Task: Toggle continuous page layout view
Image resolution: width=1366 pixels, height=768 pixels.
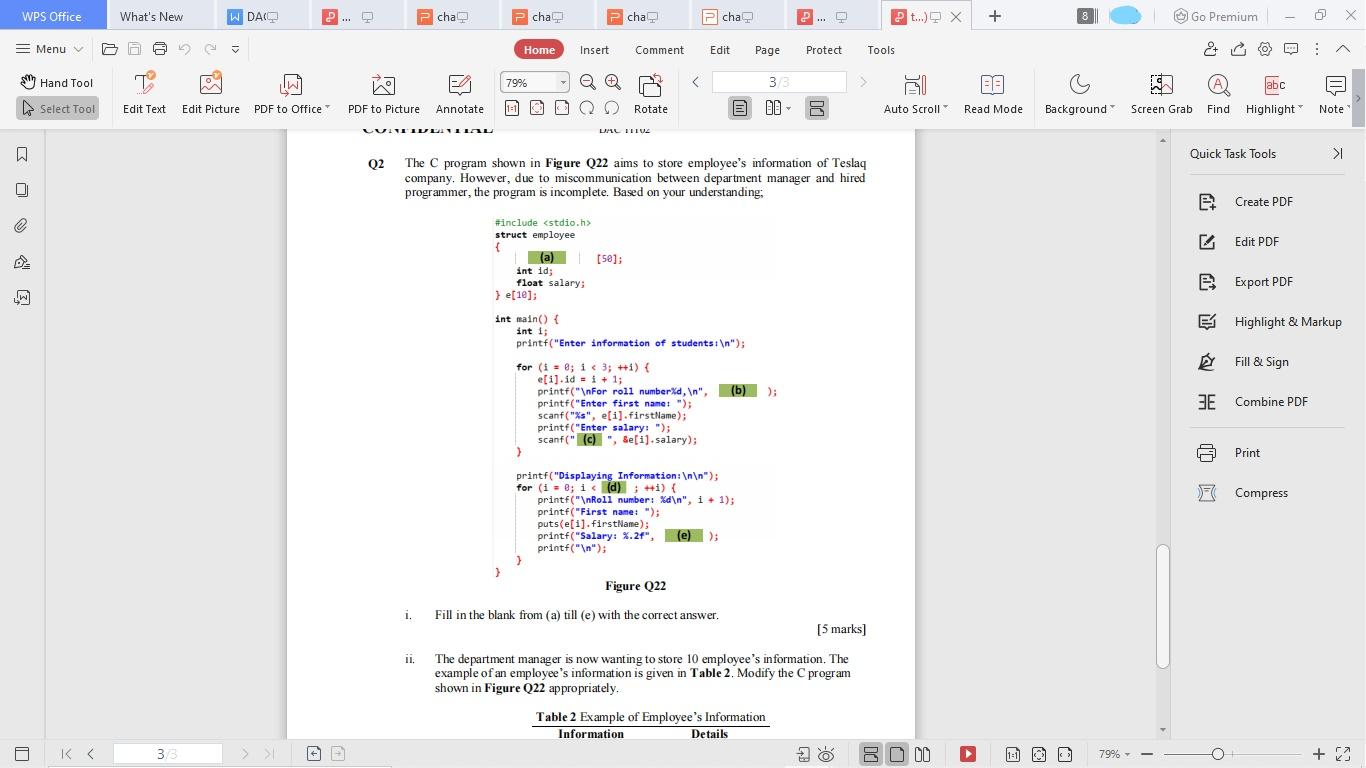Action: coord(817,107)
